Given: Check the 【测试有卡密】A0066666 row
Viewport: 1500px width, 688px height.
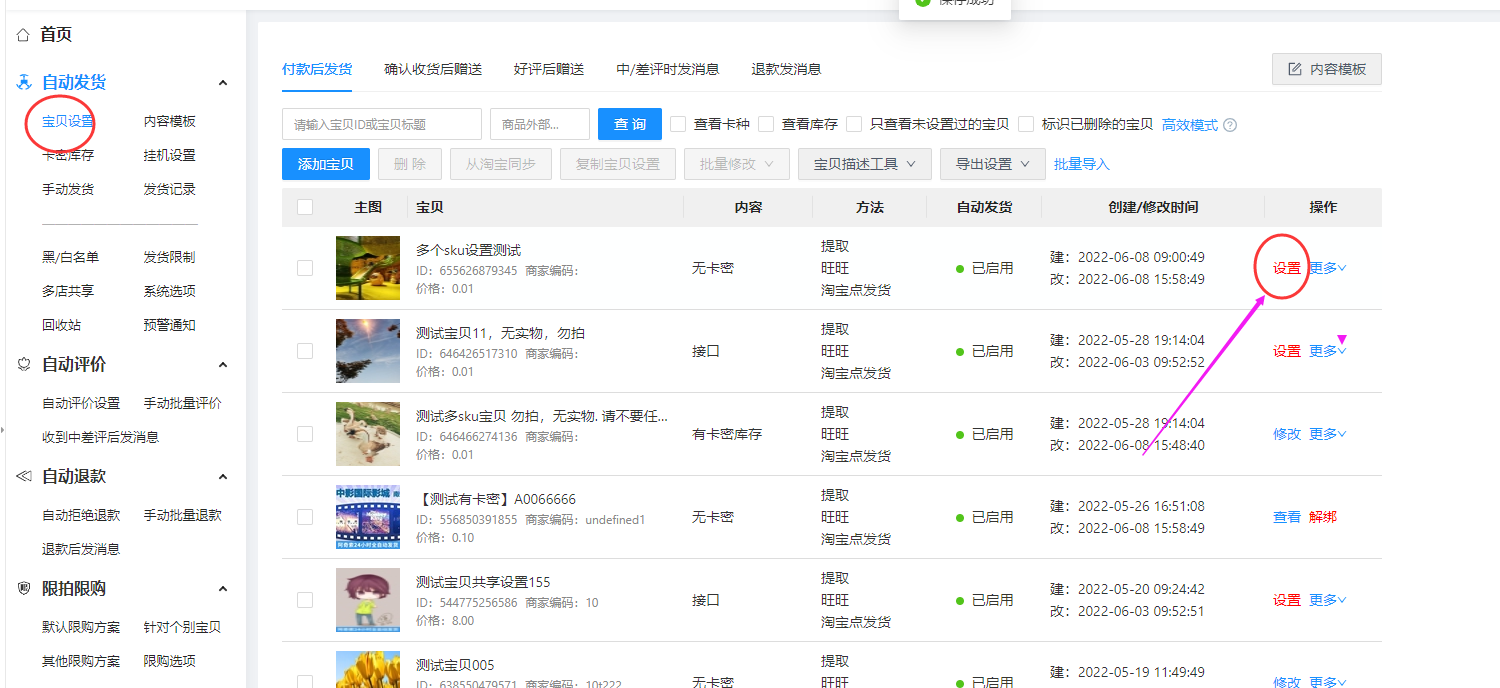Looking at the screenshot, I should click(x=305, y=517).
